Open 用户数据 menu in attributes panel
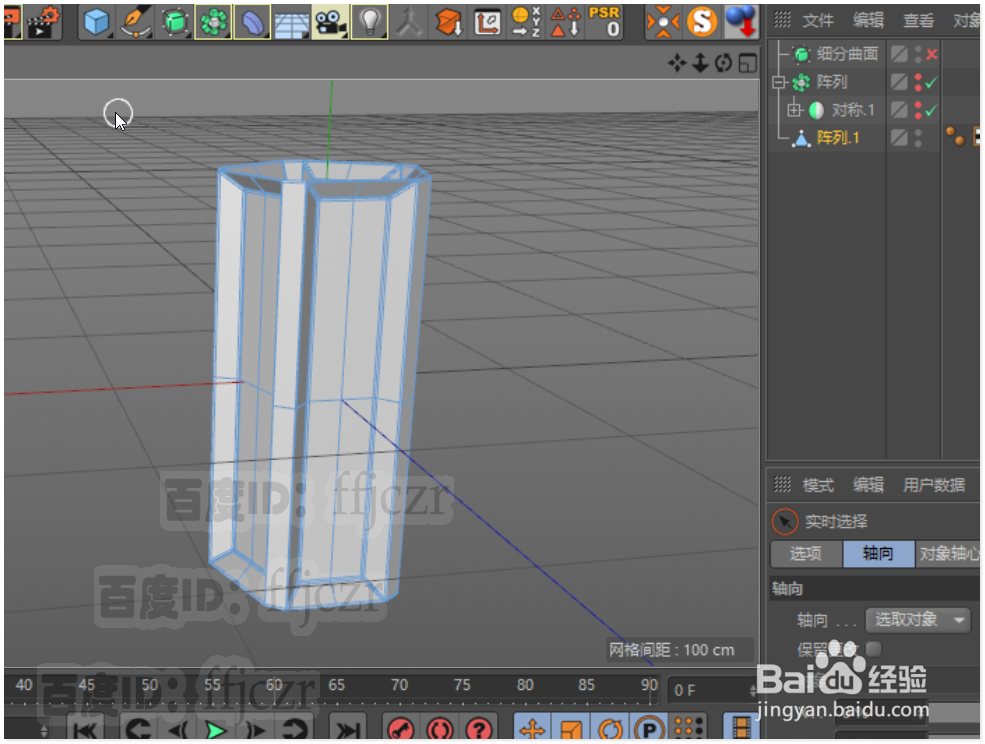This screenshot has width=985, height=744. 933,485
